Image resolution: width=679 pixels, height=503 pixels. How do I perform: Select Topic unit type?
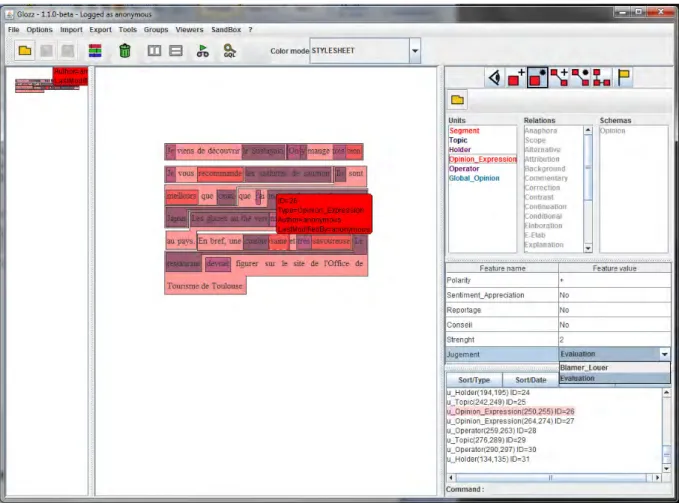pyautogui.click(x=458, y=140)
